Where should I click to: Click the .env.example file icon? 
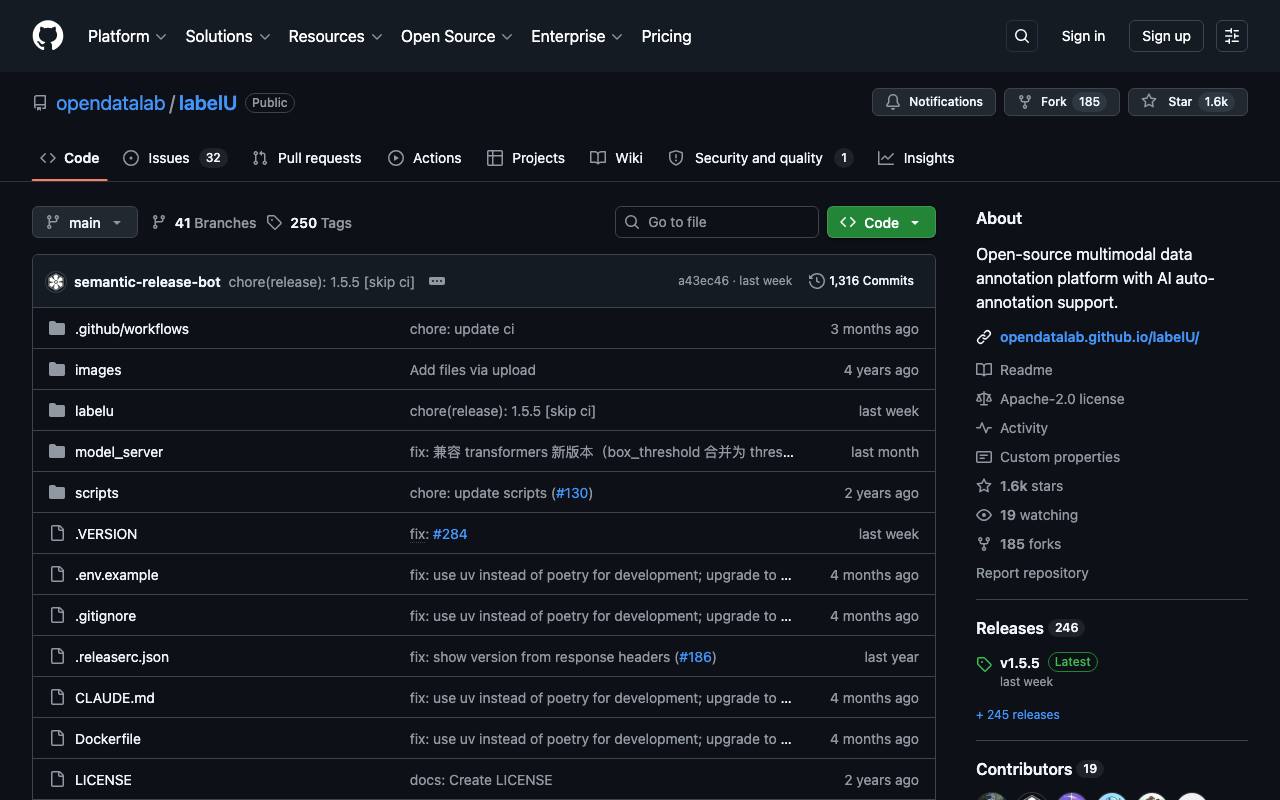point(57,574)
